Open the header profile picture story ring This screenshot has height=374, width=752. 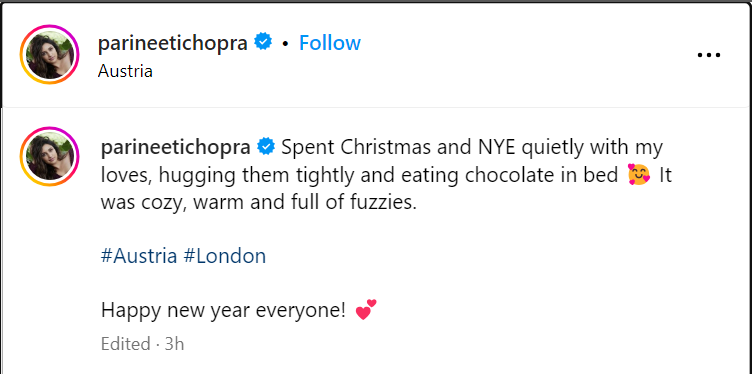tap(49, 55)
